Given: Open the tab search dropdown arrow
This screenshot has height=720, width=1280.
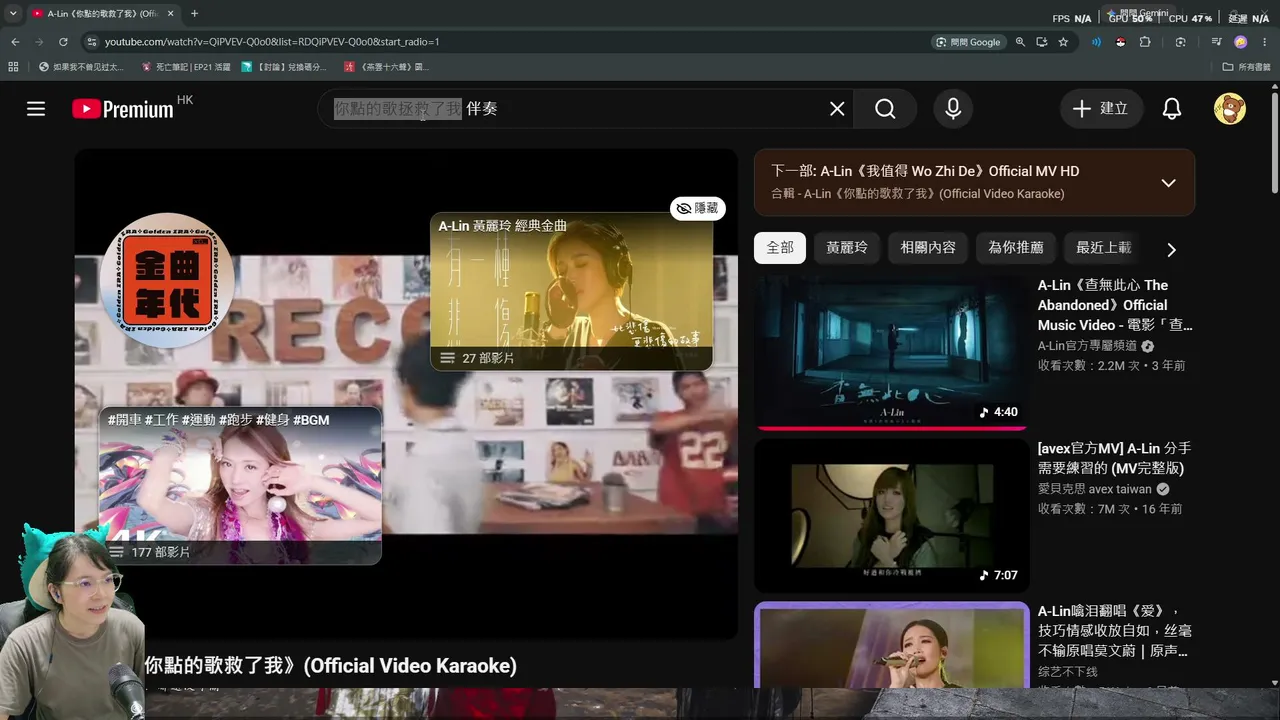Looking at the screenshot, I should tap(12, 14).
